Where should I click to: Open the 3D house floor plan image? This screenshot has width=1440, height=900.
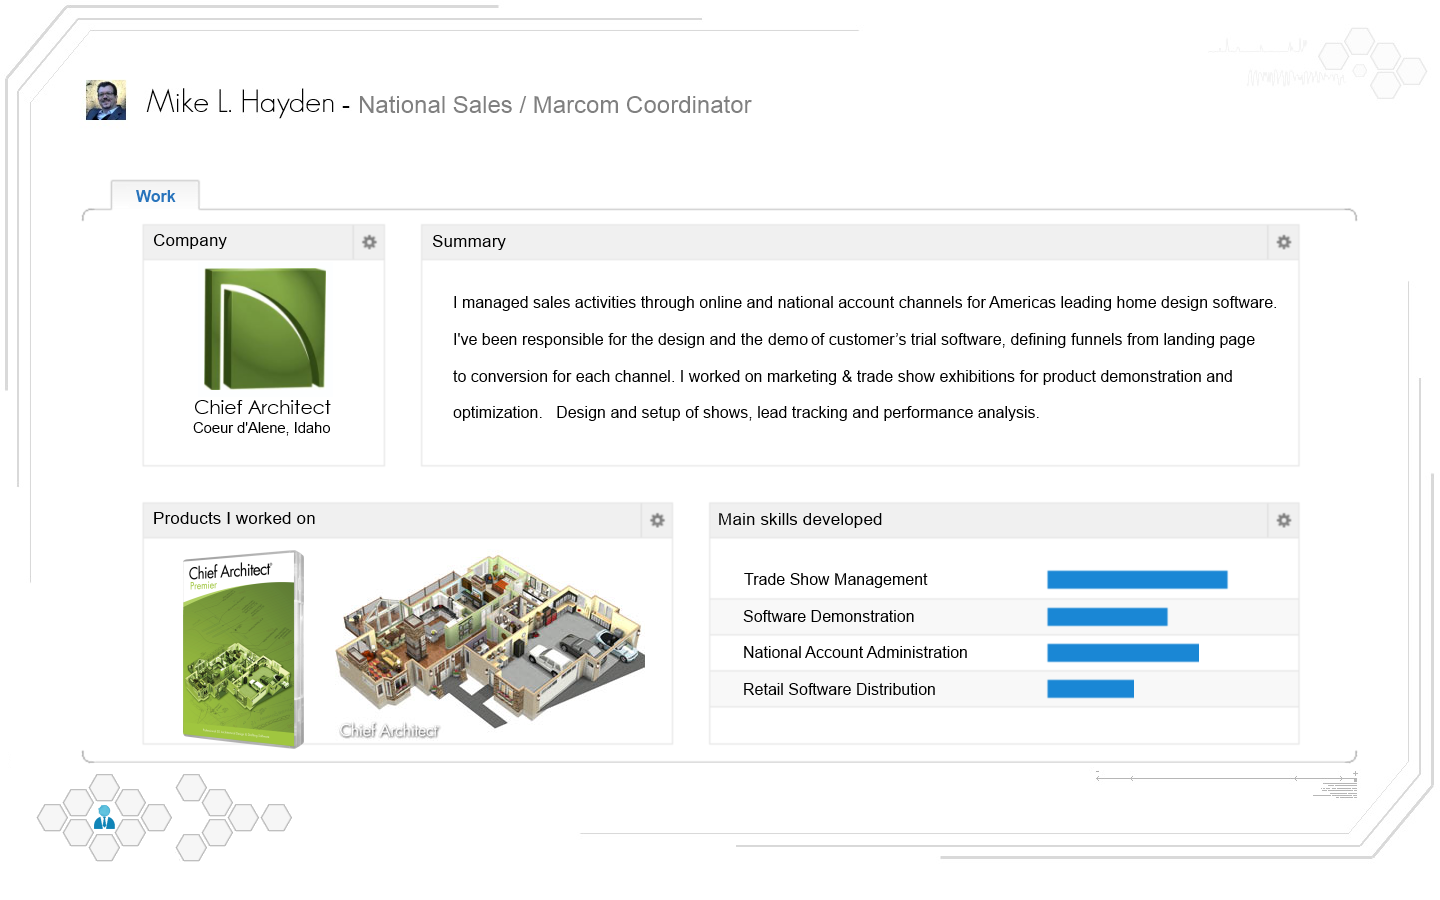[x=490, y=640]
